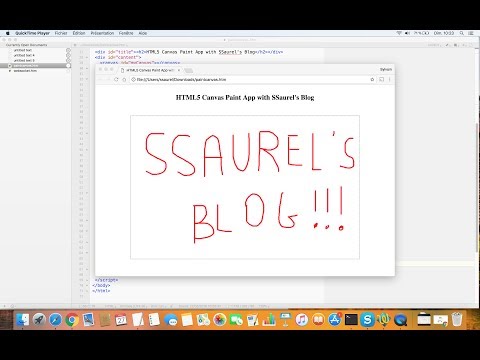This screenshot has width=480, height=360.
Task: Click the volume icon in menu bar
Action: click(x=407, y=33)
